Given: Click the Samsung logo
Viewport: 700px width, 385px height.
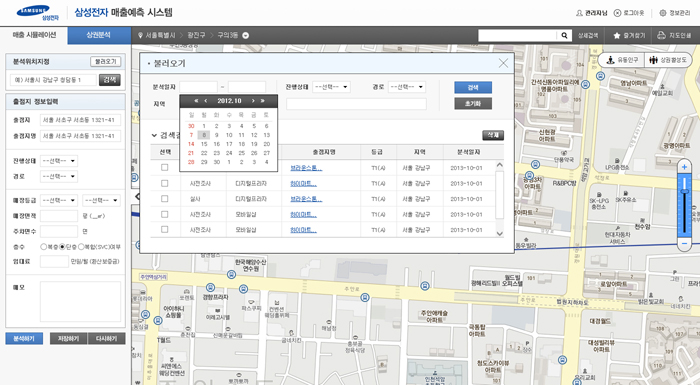Looking at the screenshot, I should pyautogui.click(x=38, y=13).
